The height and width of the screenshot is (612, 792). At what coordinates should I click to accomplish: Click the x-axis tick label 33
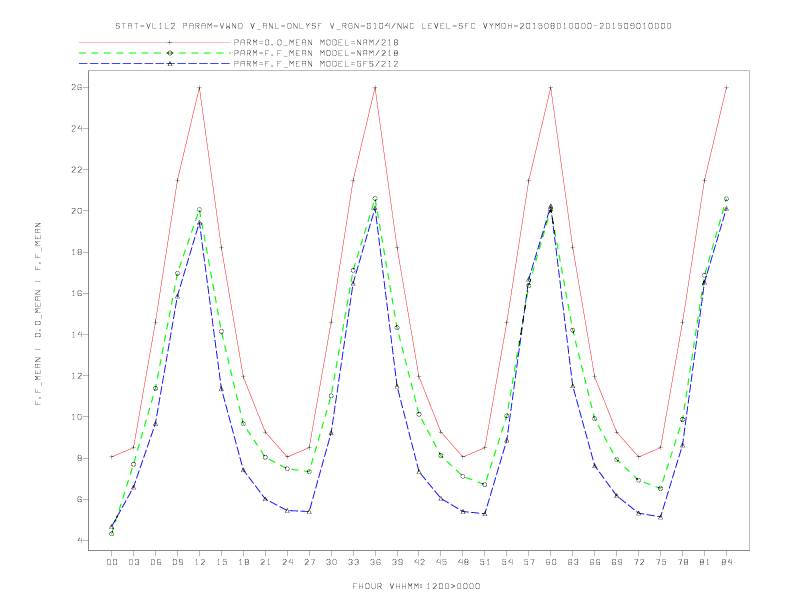353,562
